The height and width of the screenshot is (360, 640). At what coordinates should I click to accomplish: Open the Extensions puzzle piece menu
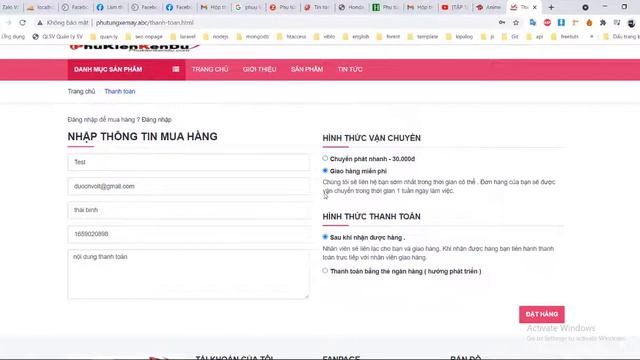click(603, 23)
